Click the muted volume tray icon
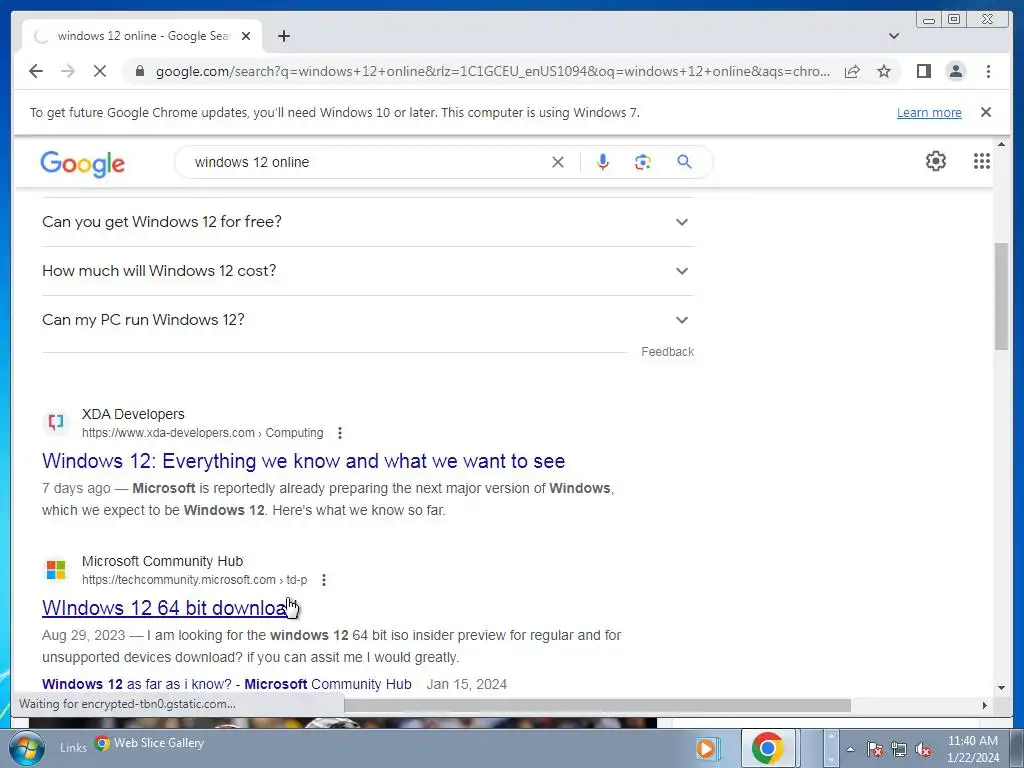The width and height of the screenshot is (1024, 768). (x=923, y=750)
